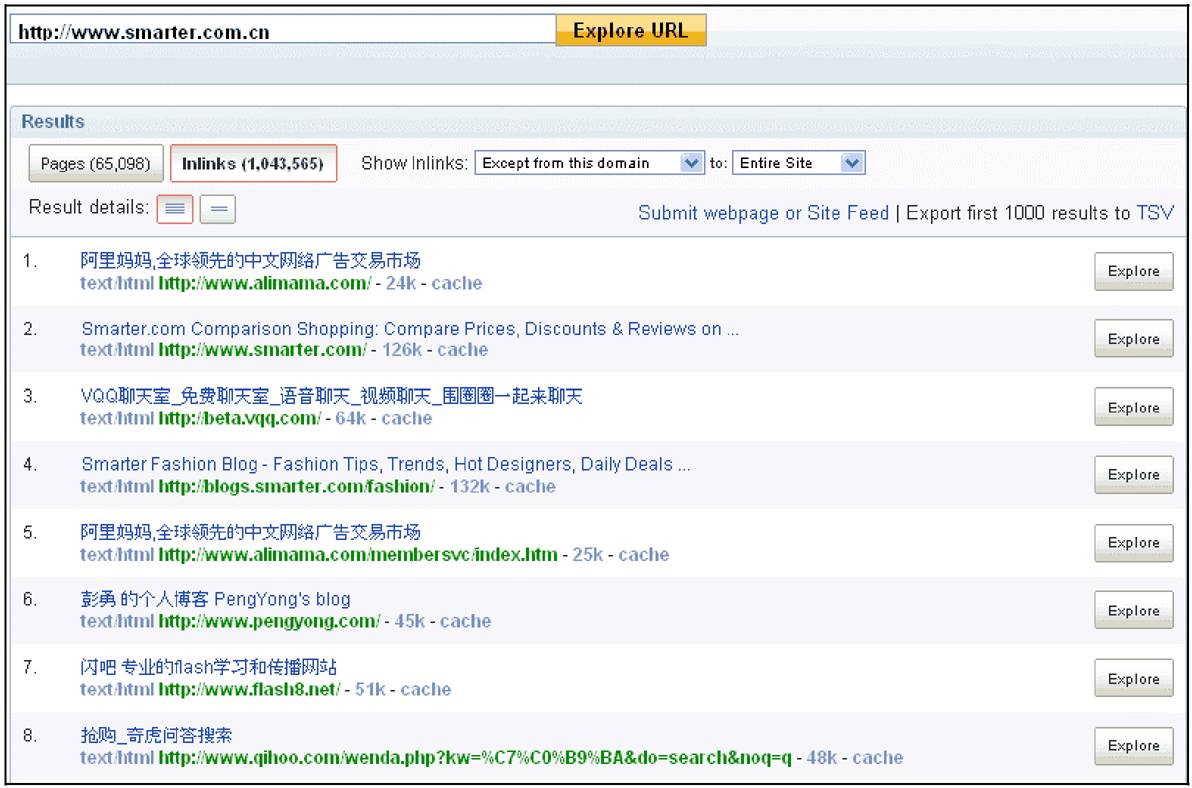Click the TSV export link

(x=1155, y=213)
